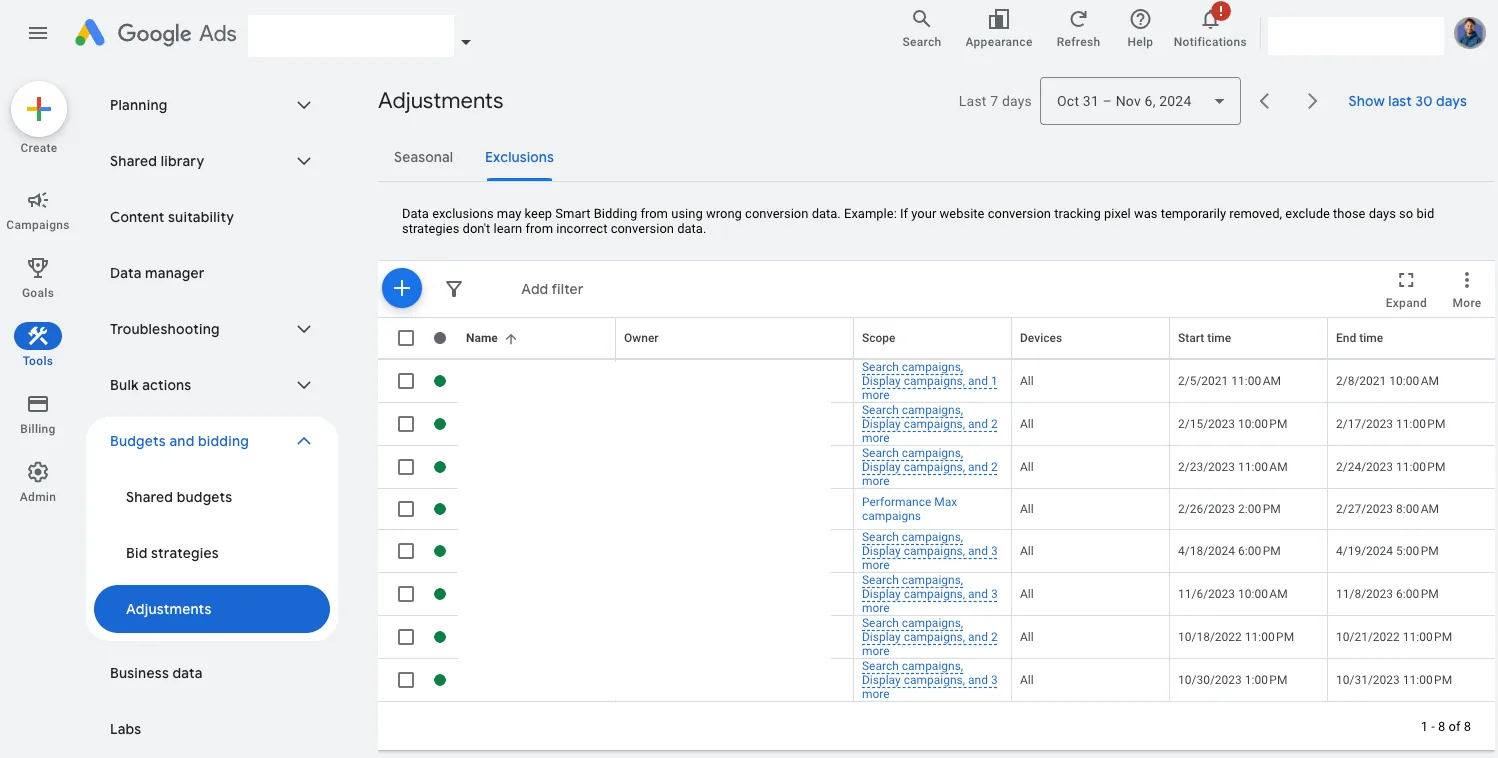
Task: Select all rows with header checkbox
Action: pos(406,338)
